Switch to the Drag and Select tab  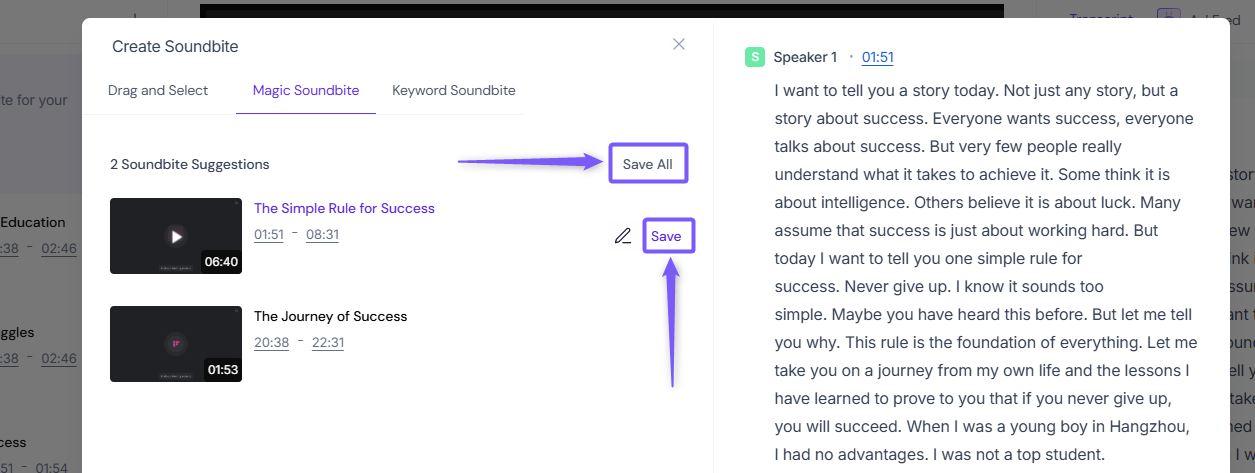click(x=158, y=90)
